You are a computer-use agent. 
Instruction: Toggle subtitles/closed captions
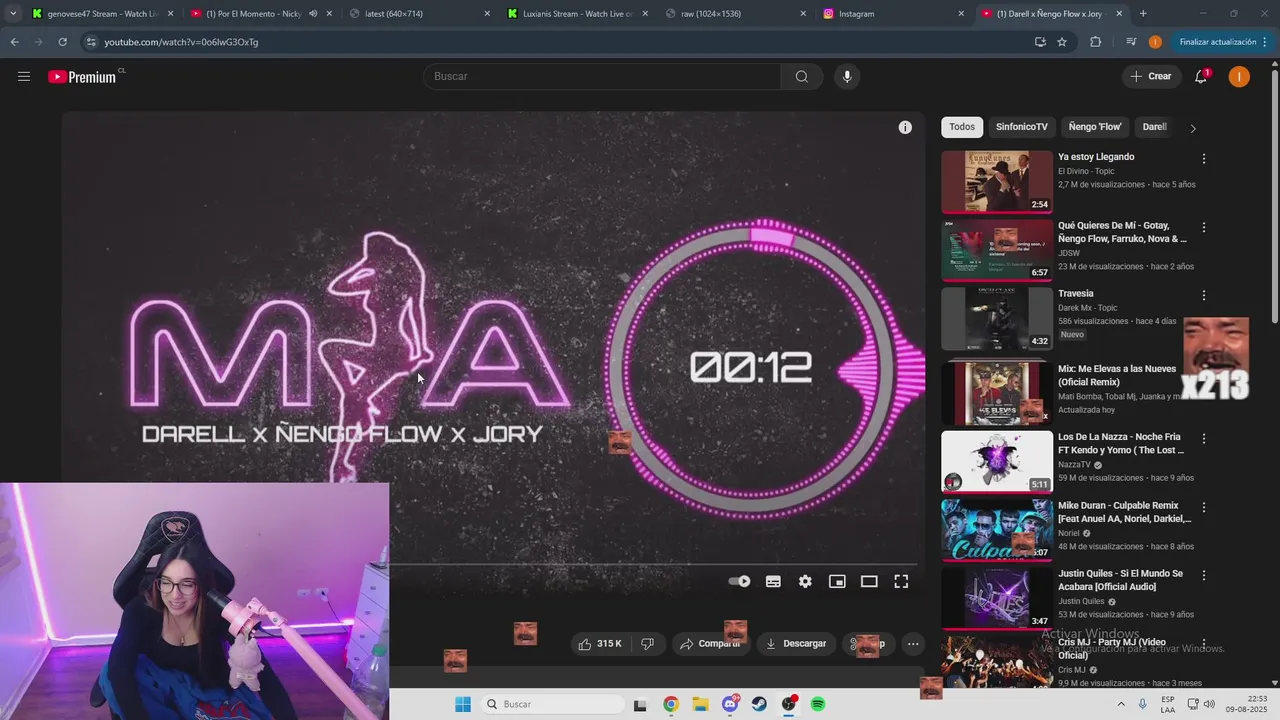[773, 581]
